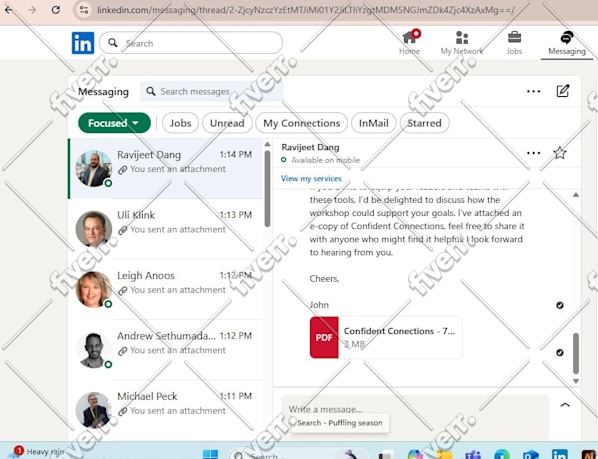This screenshot has height=459, width=598.
Task: Open the Uli Klink conversation
Action: click(166, 229)
